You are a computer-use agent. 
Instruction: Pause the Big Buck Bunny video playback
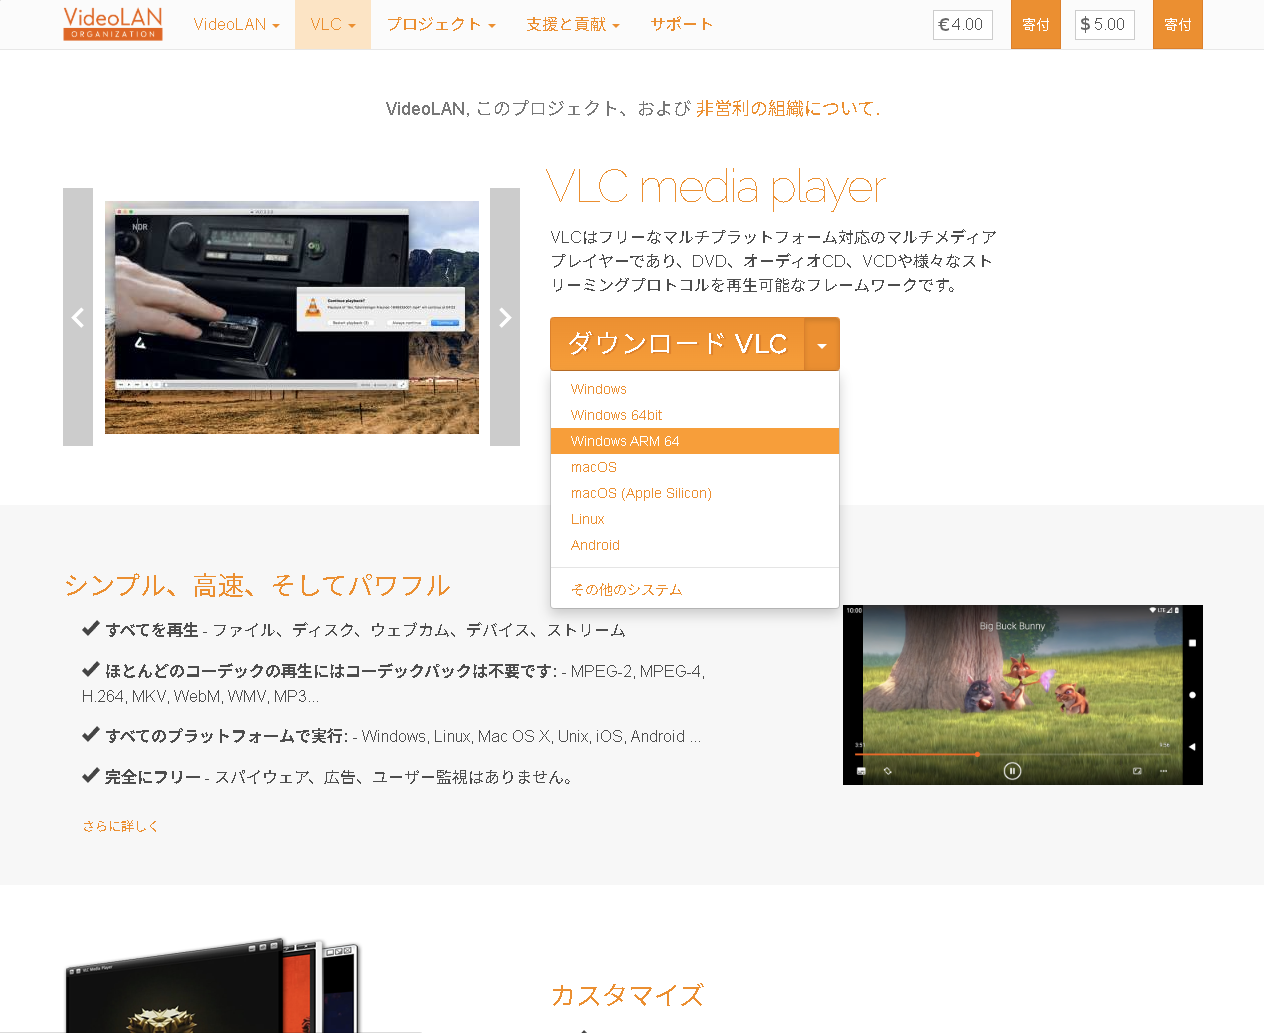1012,770
